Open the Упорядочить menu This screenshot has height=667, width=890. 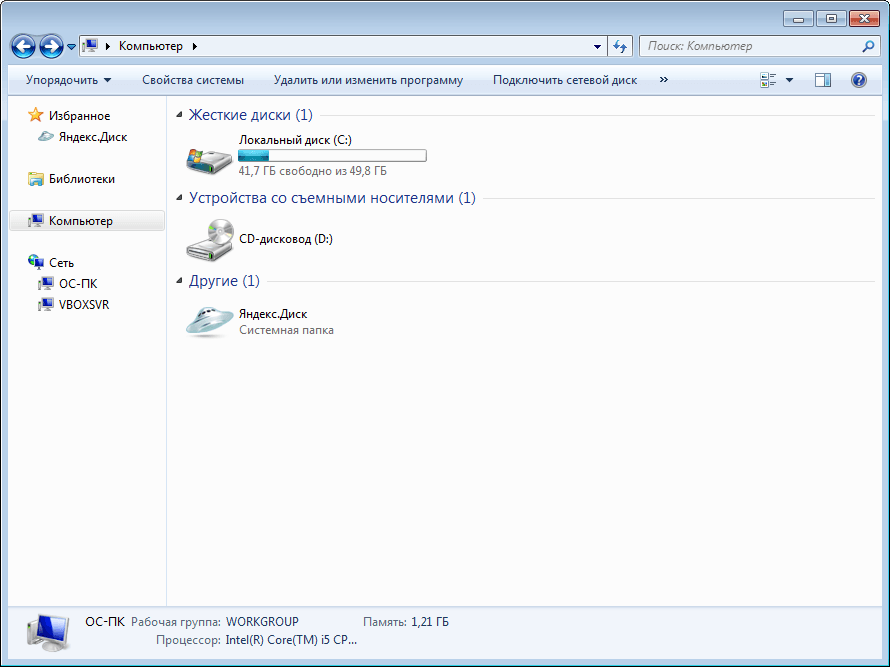(68, 80)
